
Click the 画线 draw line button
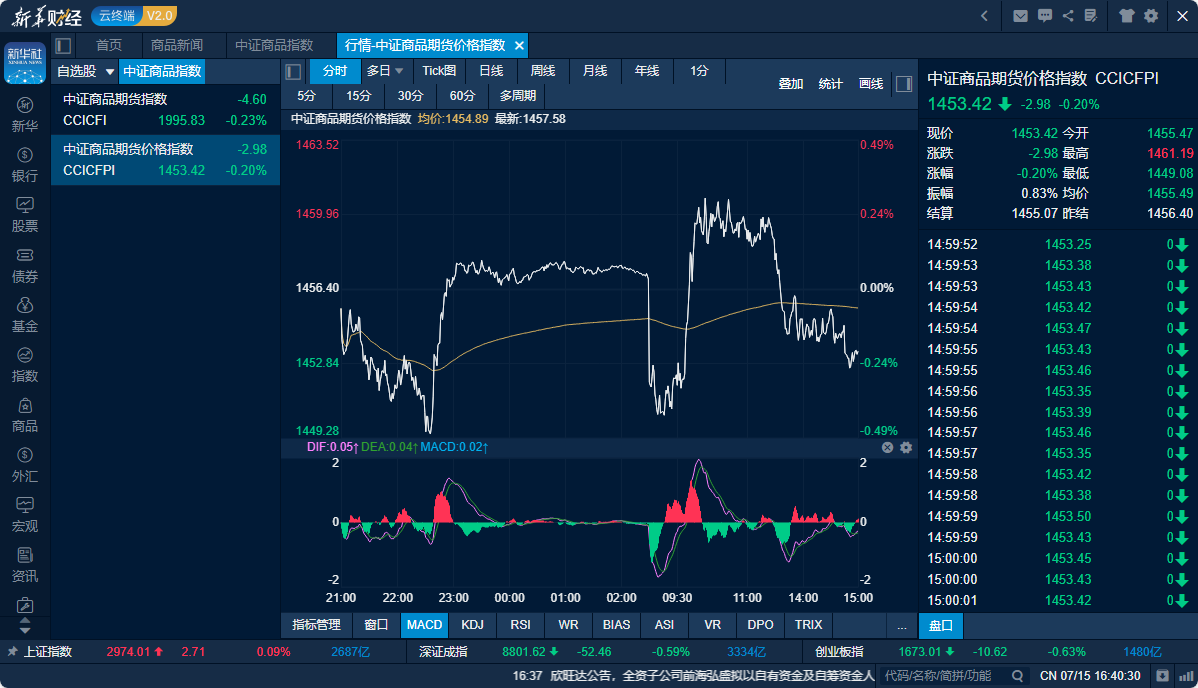[x=871, y=84]
